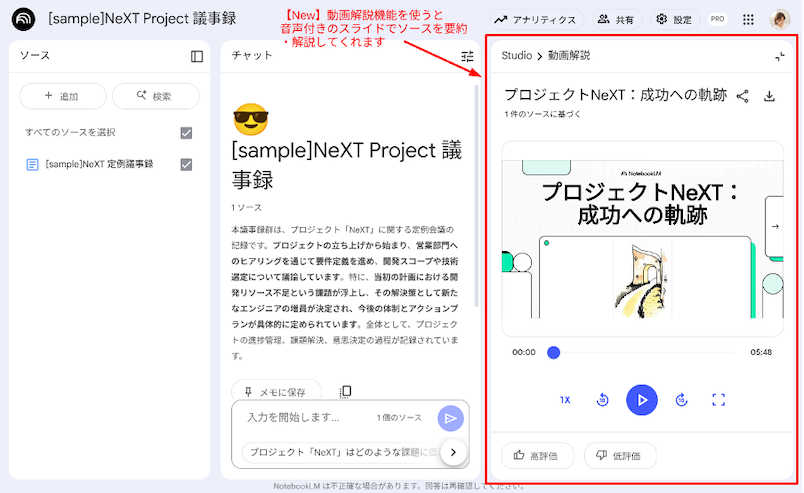This screenshot has width=804, height=493.
Task: Collapse the Studio video panel icon
Action: (780, 56)
